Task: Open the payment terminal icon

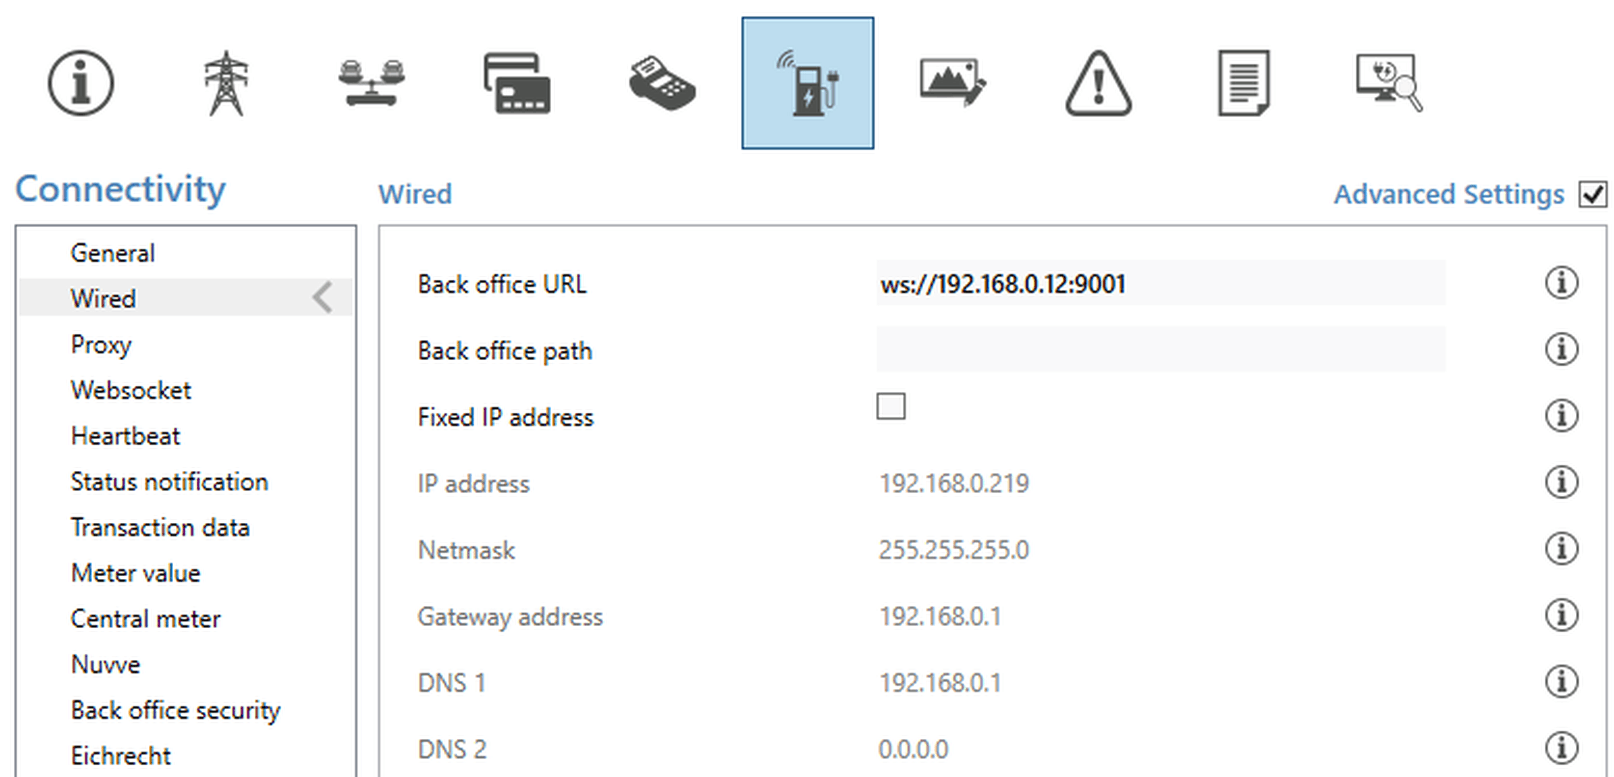Action: 662,83
